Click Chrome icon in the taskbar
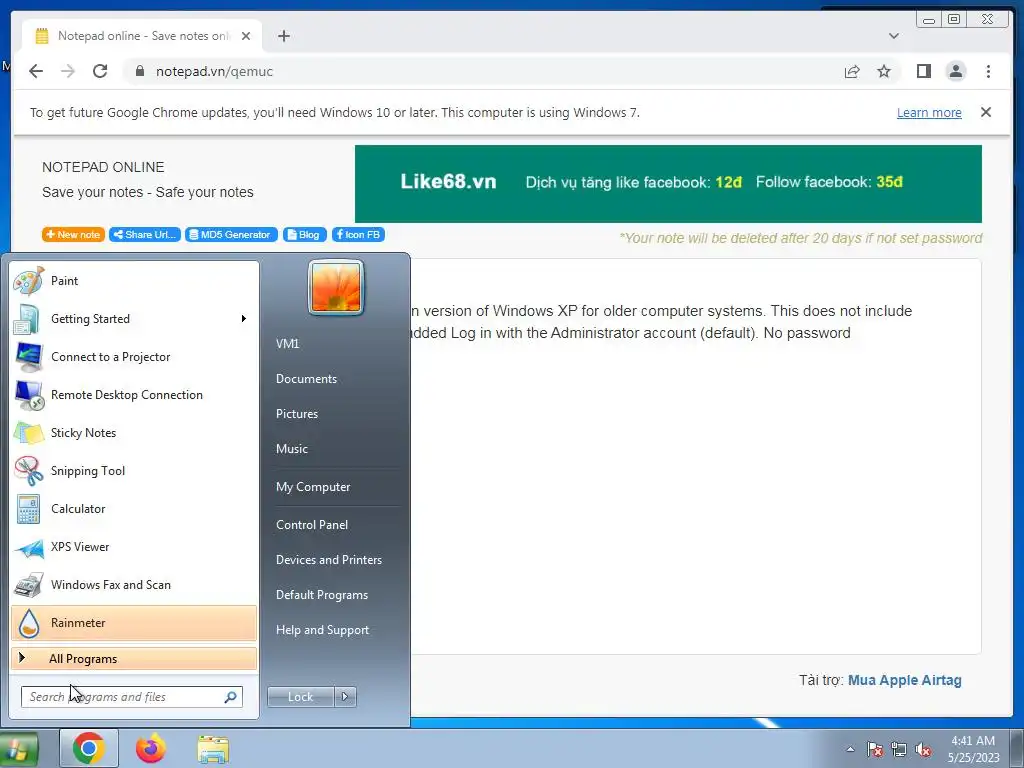Viewport: 1024px width, 768px height. pyautogui.click(x=89, y=748)
